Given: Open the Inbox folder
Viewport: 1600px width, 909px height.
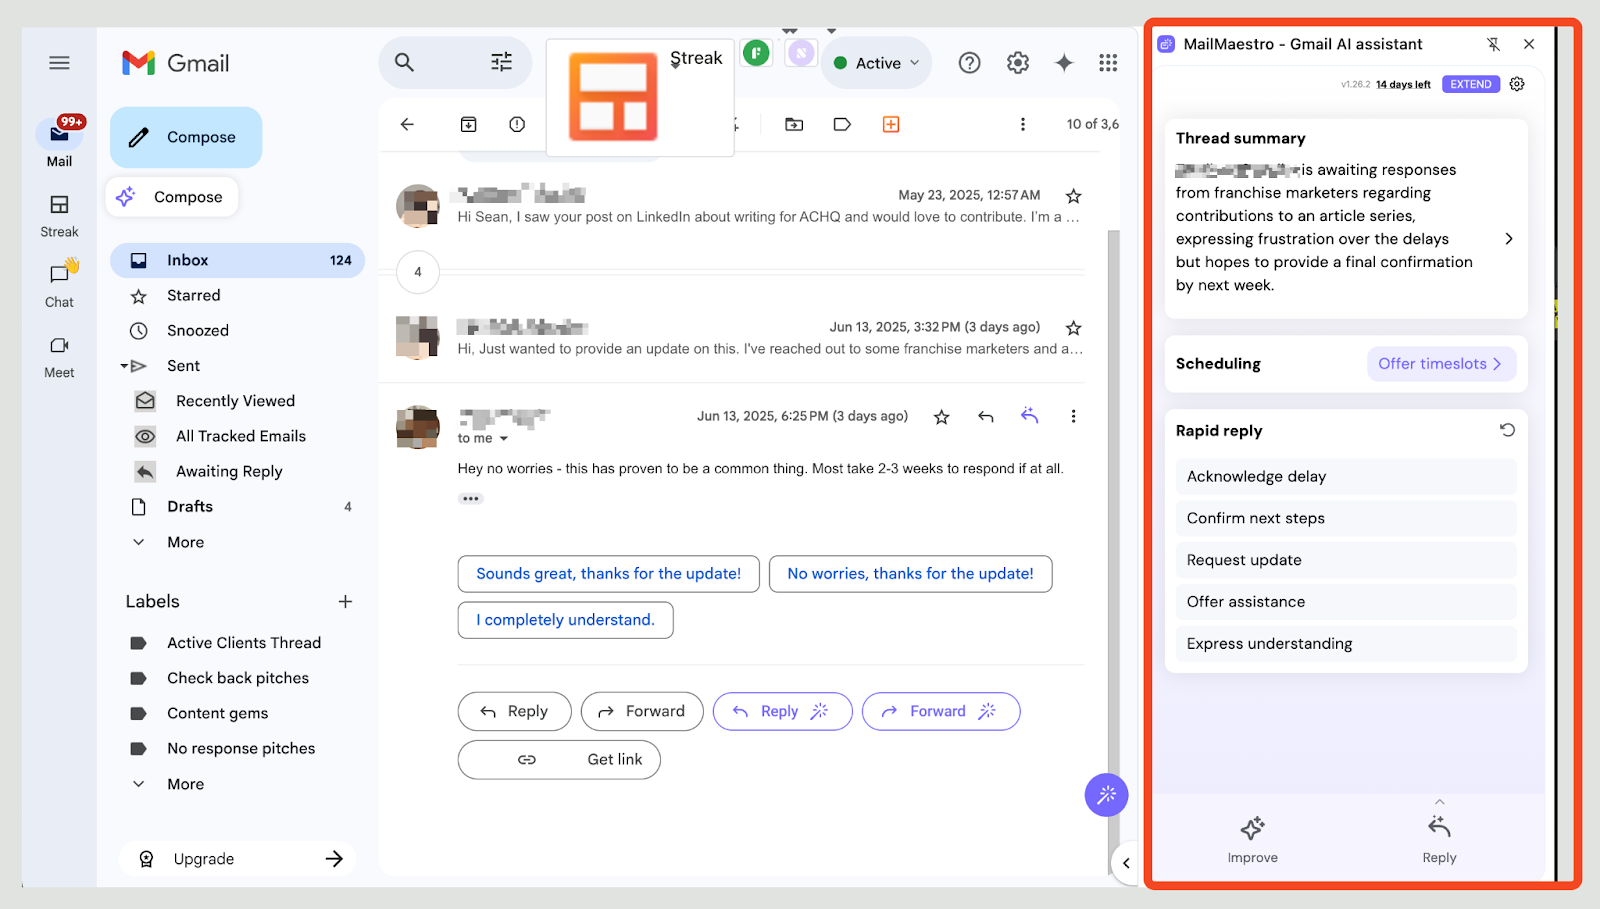Looking at the screenshot, I should coord(237,260).
